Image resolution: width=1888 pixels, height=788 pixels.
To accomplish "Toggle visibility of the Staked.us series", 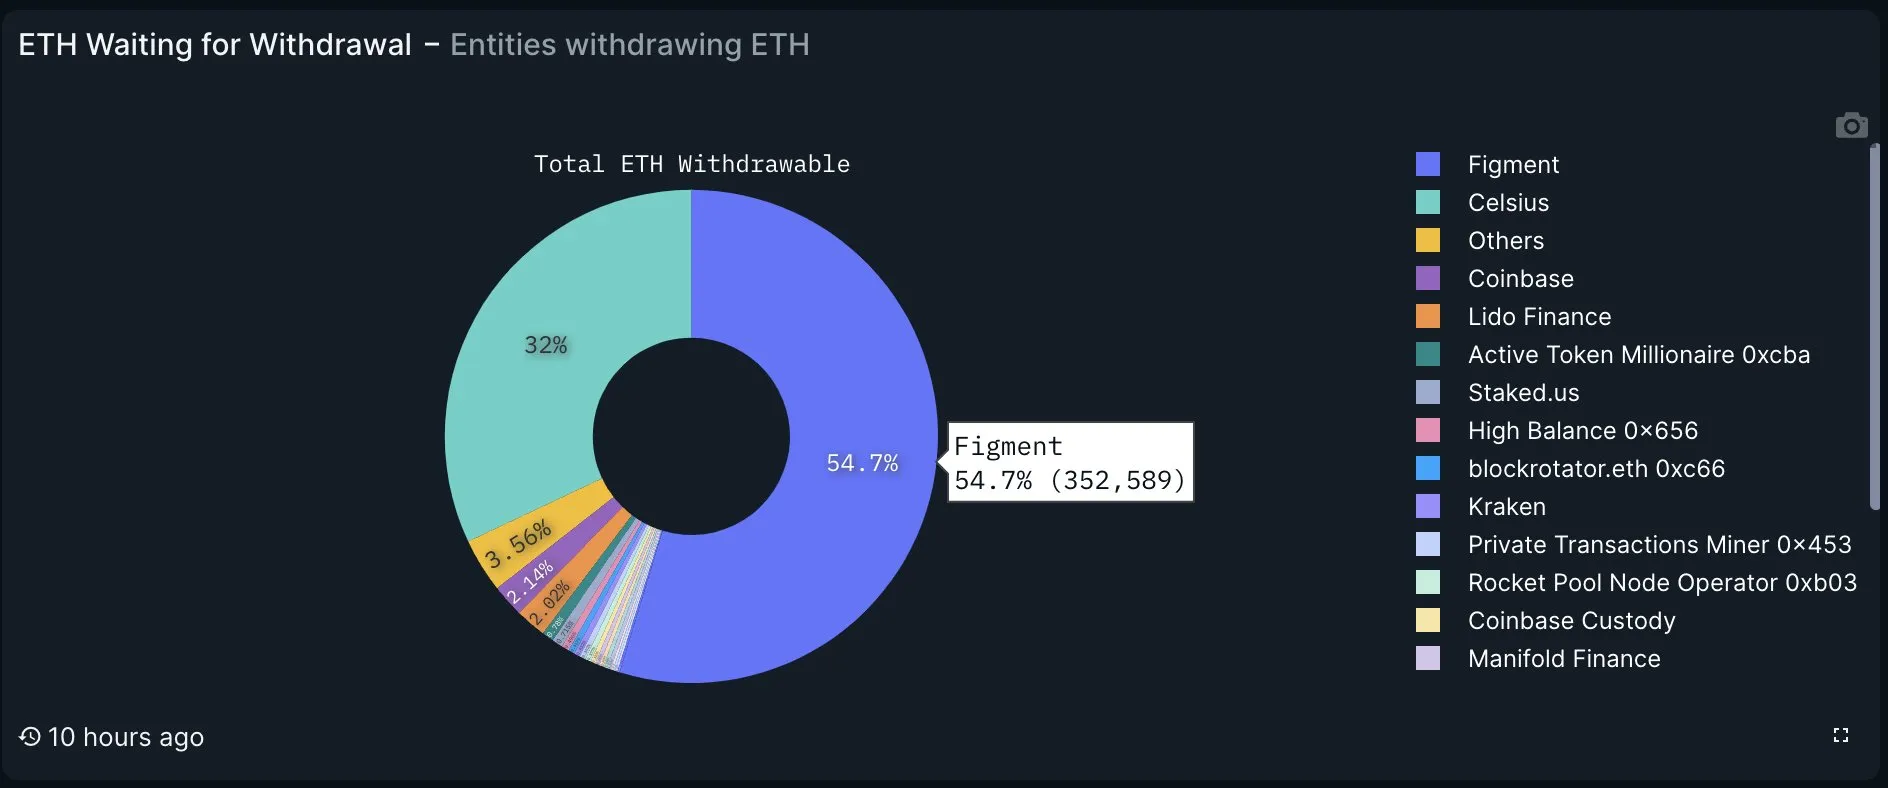I will [x=1522, y=392].
